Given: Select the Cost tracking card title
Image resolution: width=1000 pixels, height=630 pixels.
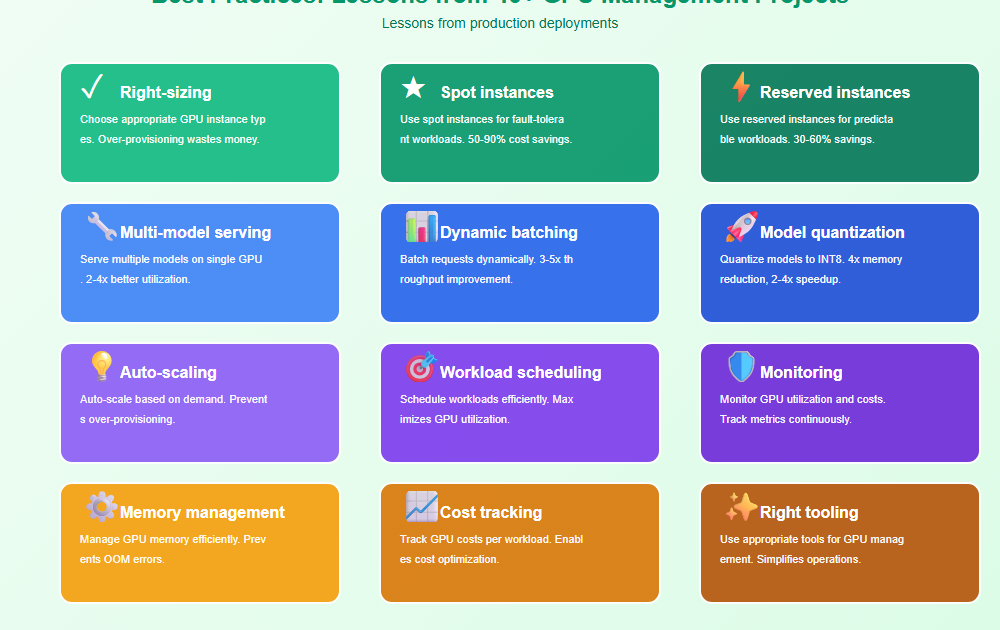Looking at the screenshot, I should [x=490, y=512].
